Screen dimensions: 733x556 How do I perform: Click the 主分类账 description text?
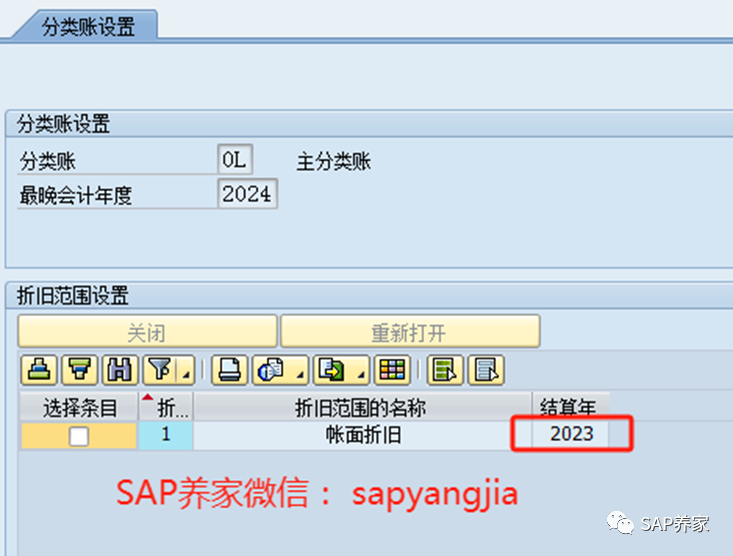(x=333, y=161)
